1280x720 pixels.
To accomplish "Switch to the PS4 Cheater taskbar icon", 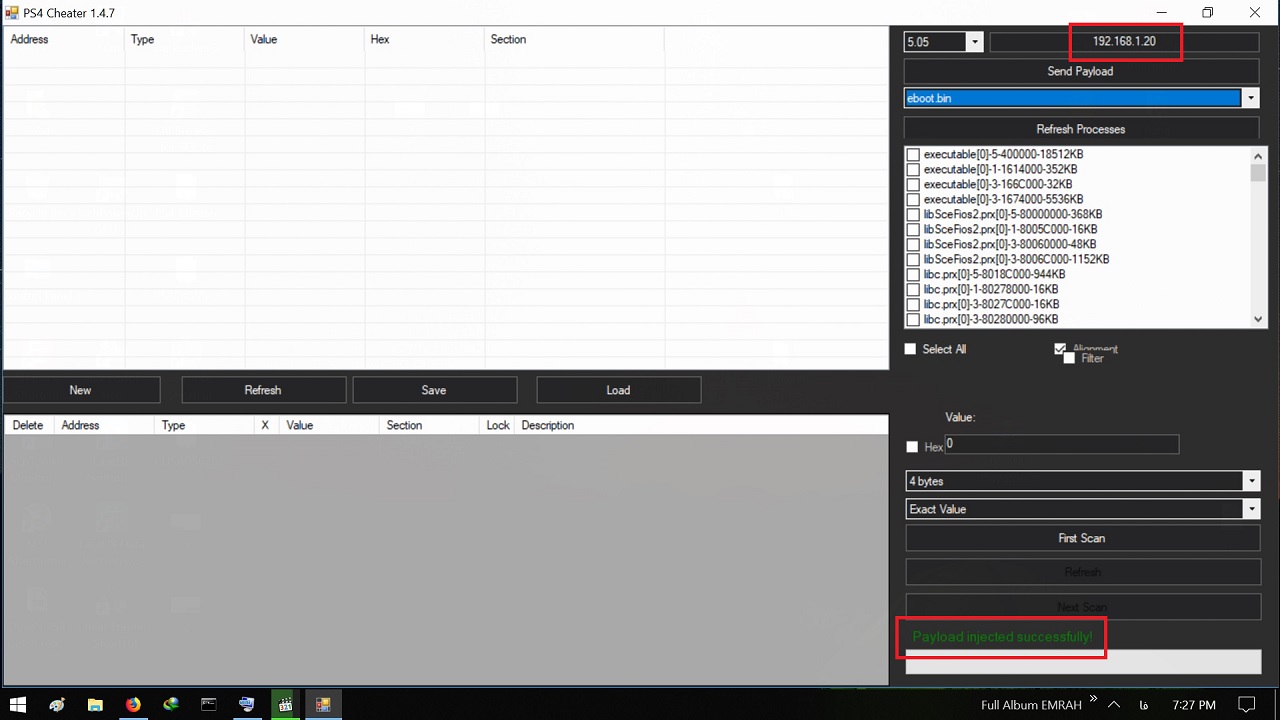I will [x=323, y=704].
